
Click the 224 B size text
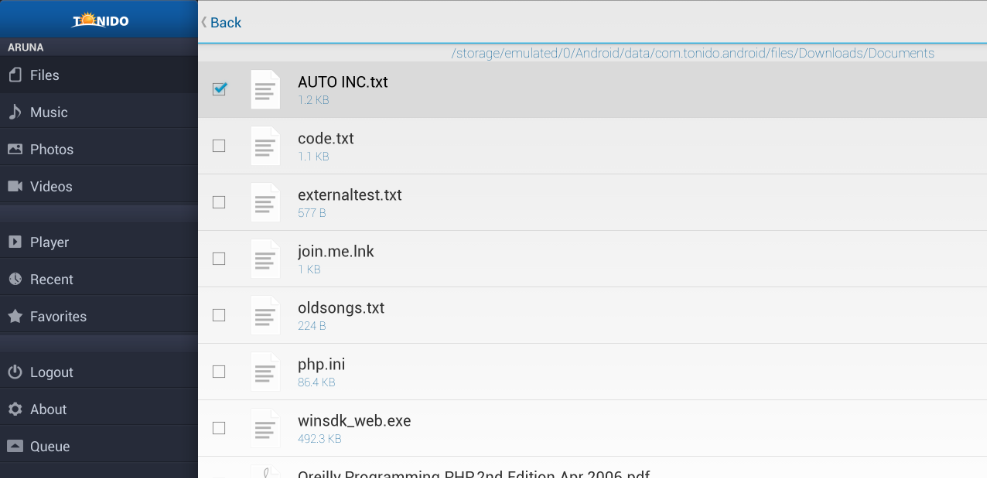312,326
